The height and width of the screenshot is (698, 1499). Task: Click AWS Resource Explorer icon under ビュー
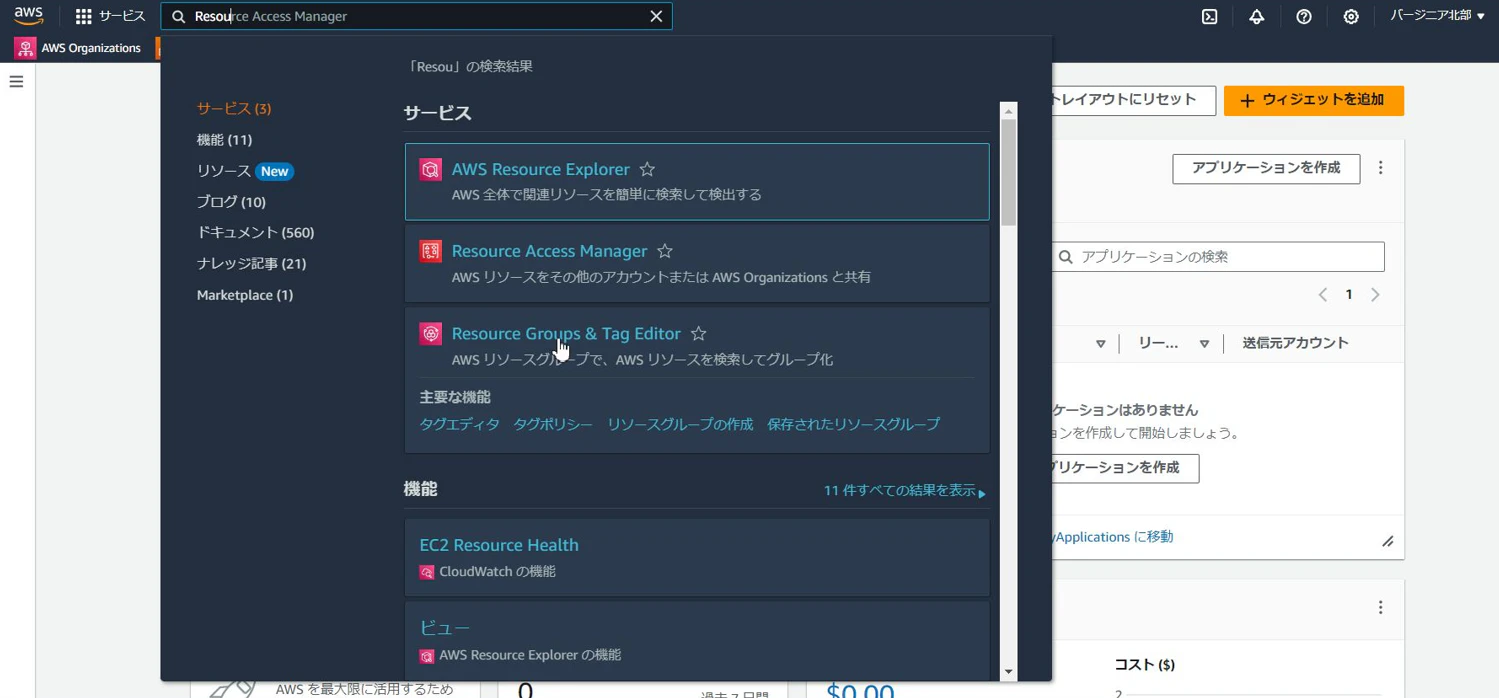coord(427,656)
